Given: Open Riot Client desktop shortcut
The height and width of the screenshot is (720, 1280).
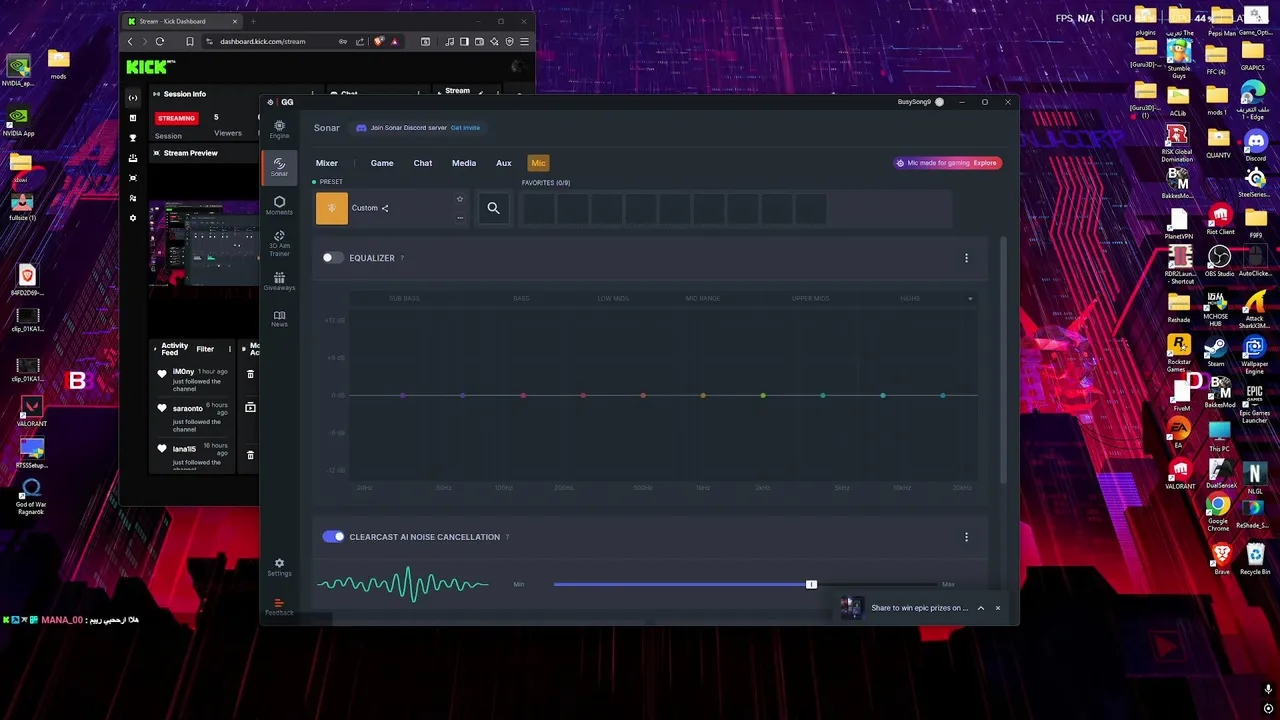Looking at the screenshot, I should (1220, 219).
